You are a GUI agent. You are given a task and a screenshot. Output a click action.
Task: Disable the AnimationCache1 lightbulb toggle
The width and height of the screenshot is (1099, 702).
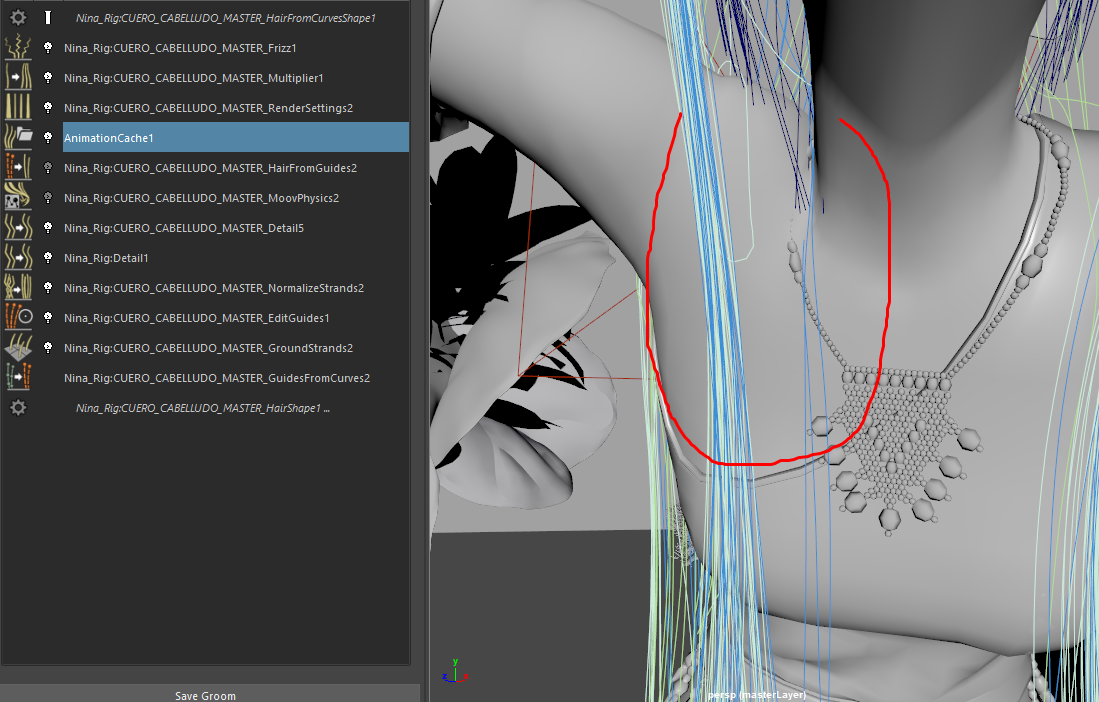(47, 137)
